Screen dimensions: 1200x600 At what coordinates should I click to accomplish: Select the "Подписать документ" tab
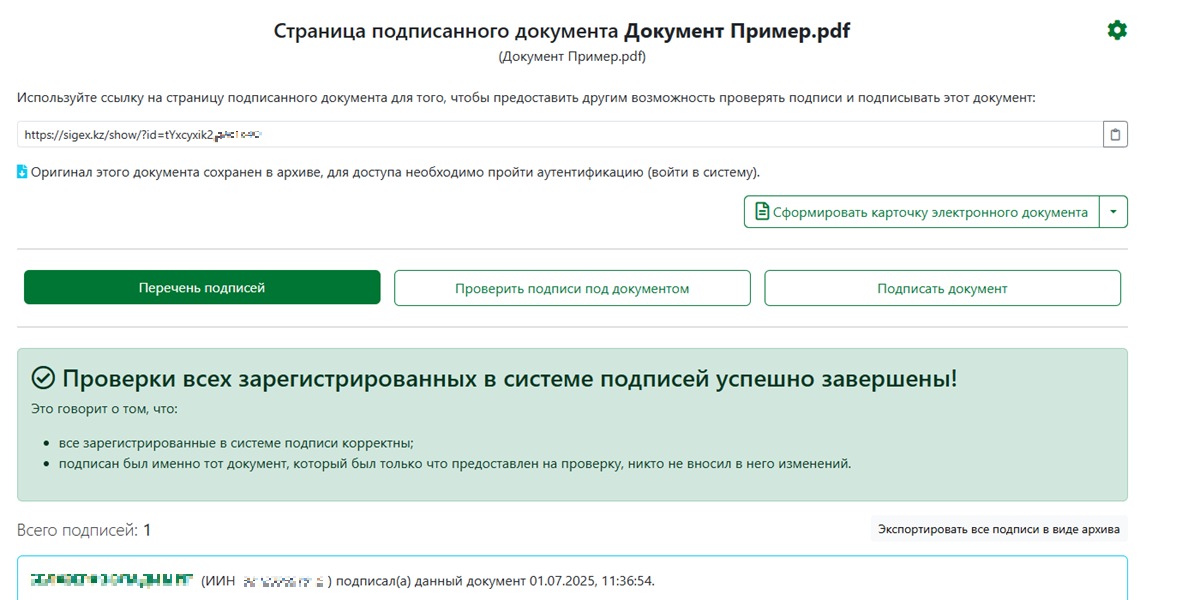click(x=942, y=288)
